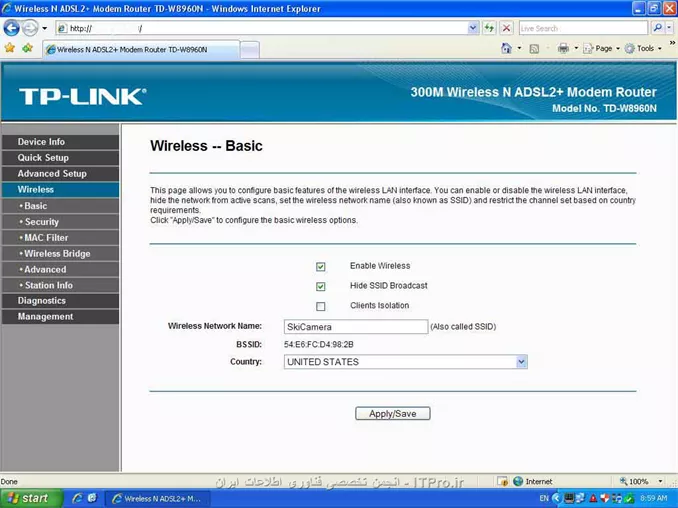The width and height of the screenshot is (678, 508).
Task: Click the Live Search input box
Action: tap(583, 29)
